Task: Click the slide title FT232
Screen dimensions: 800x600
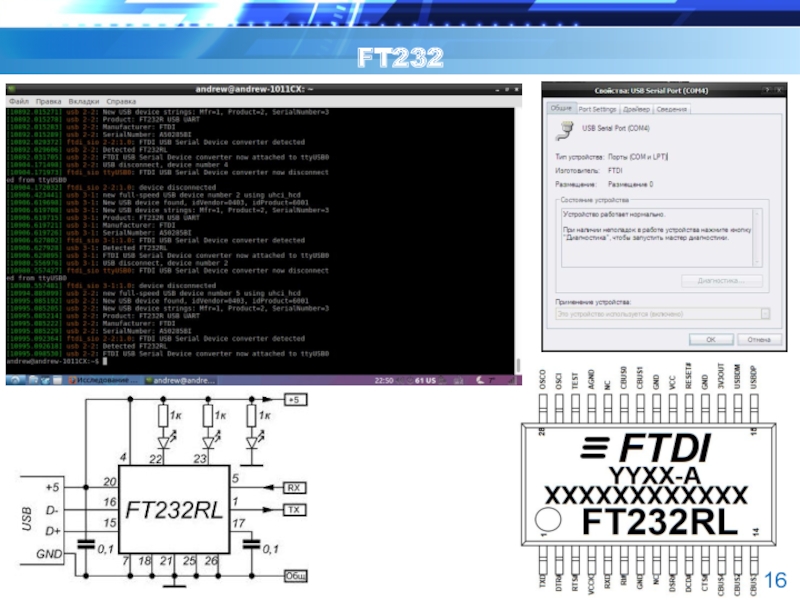Action: tap(400, 58)
